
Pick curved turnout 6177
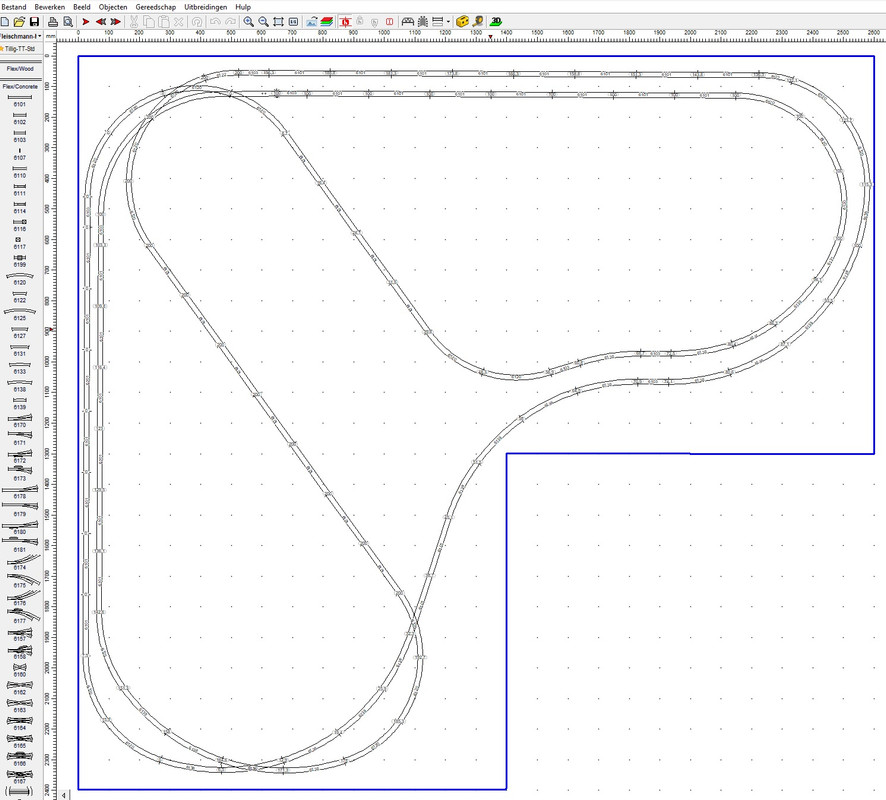click(21, 616)
